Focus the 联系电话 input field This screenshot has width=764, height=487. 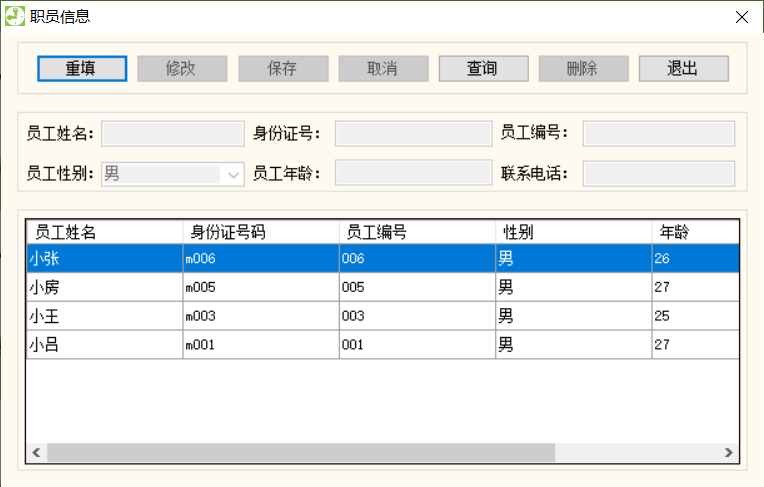click(658, 174)
